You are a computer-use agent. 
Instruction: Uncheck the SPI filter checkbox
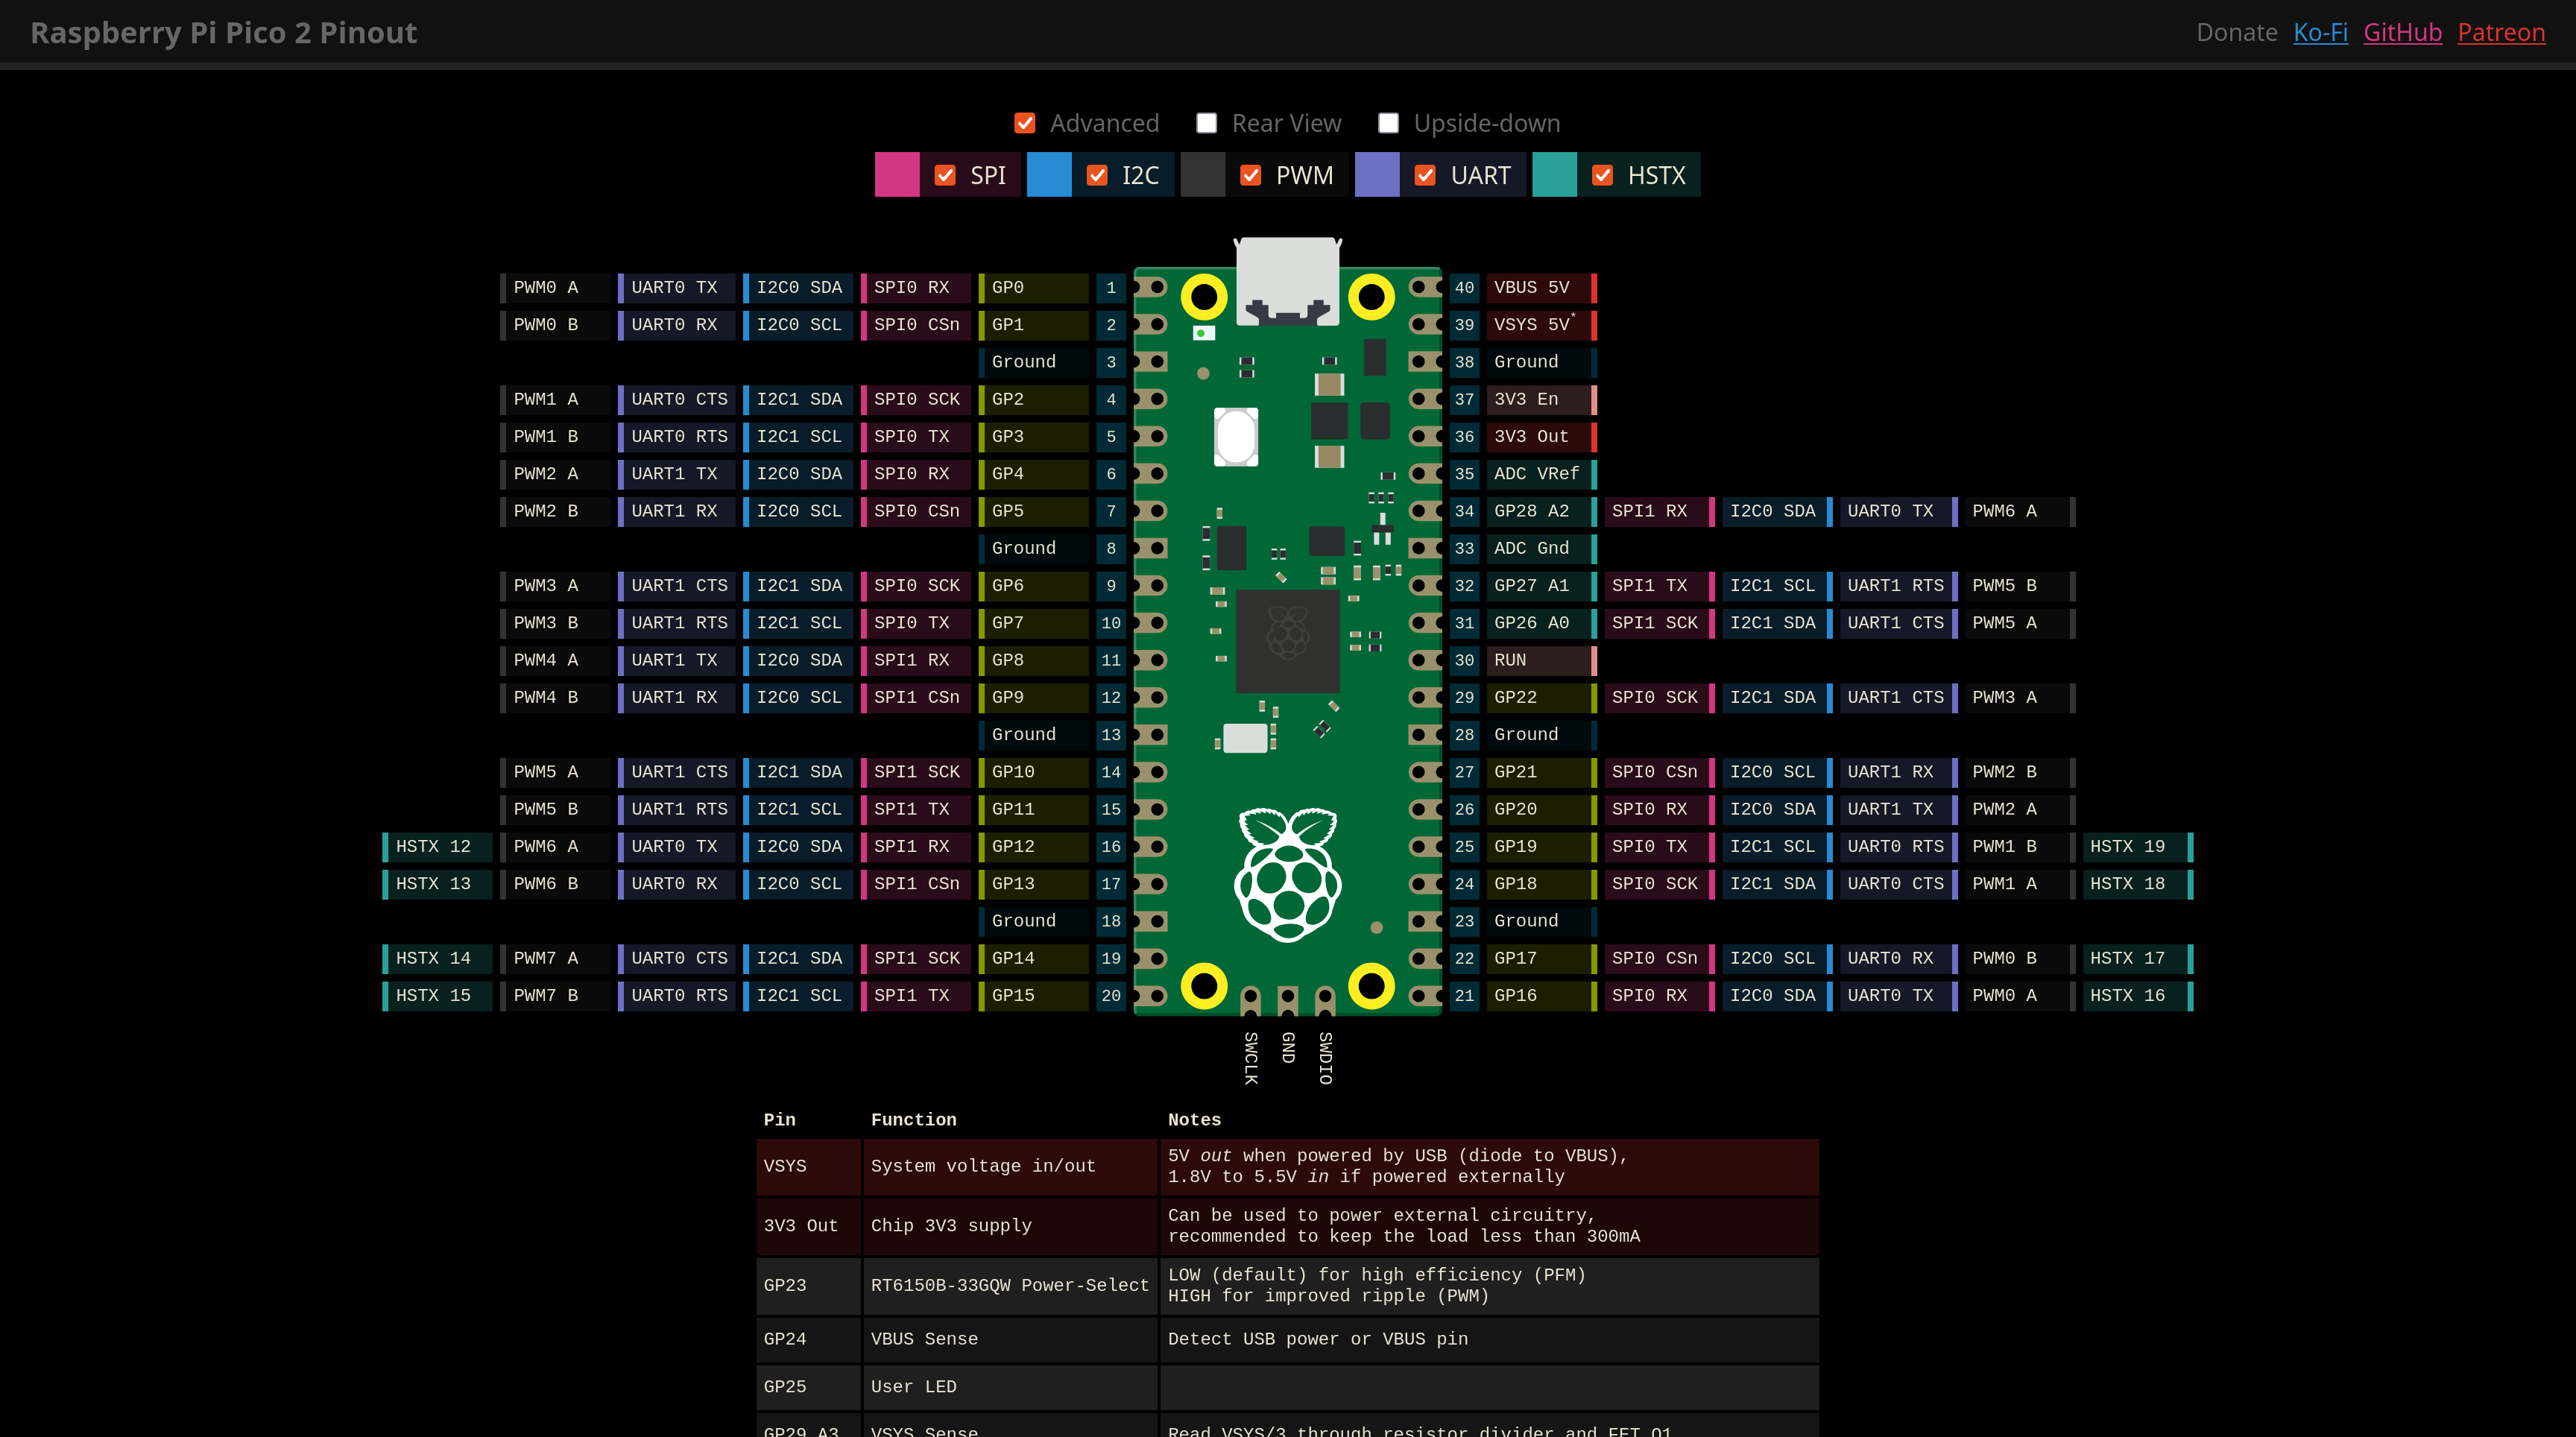coord(944,175)
